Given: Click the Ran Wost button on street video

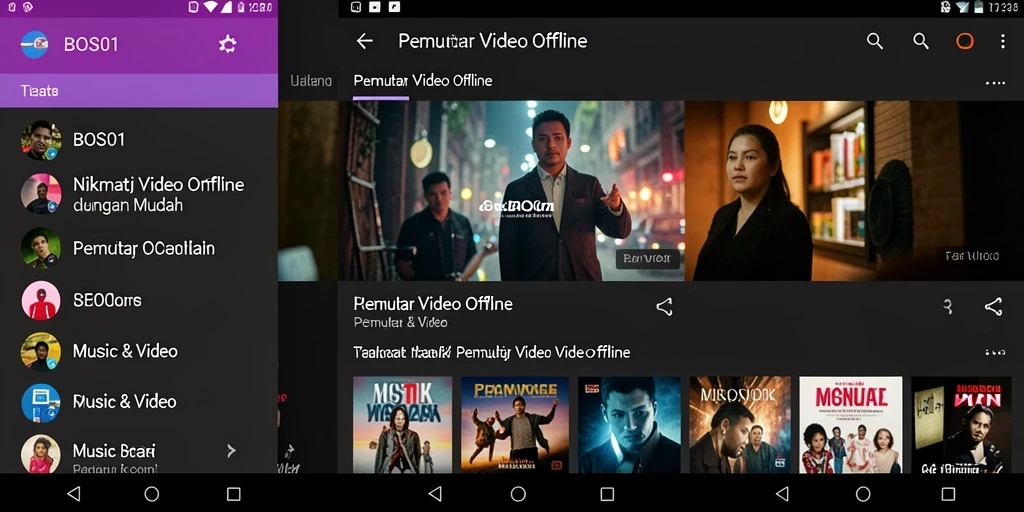Looking at the screenshot, I should pos(647,259).
